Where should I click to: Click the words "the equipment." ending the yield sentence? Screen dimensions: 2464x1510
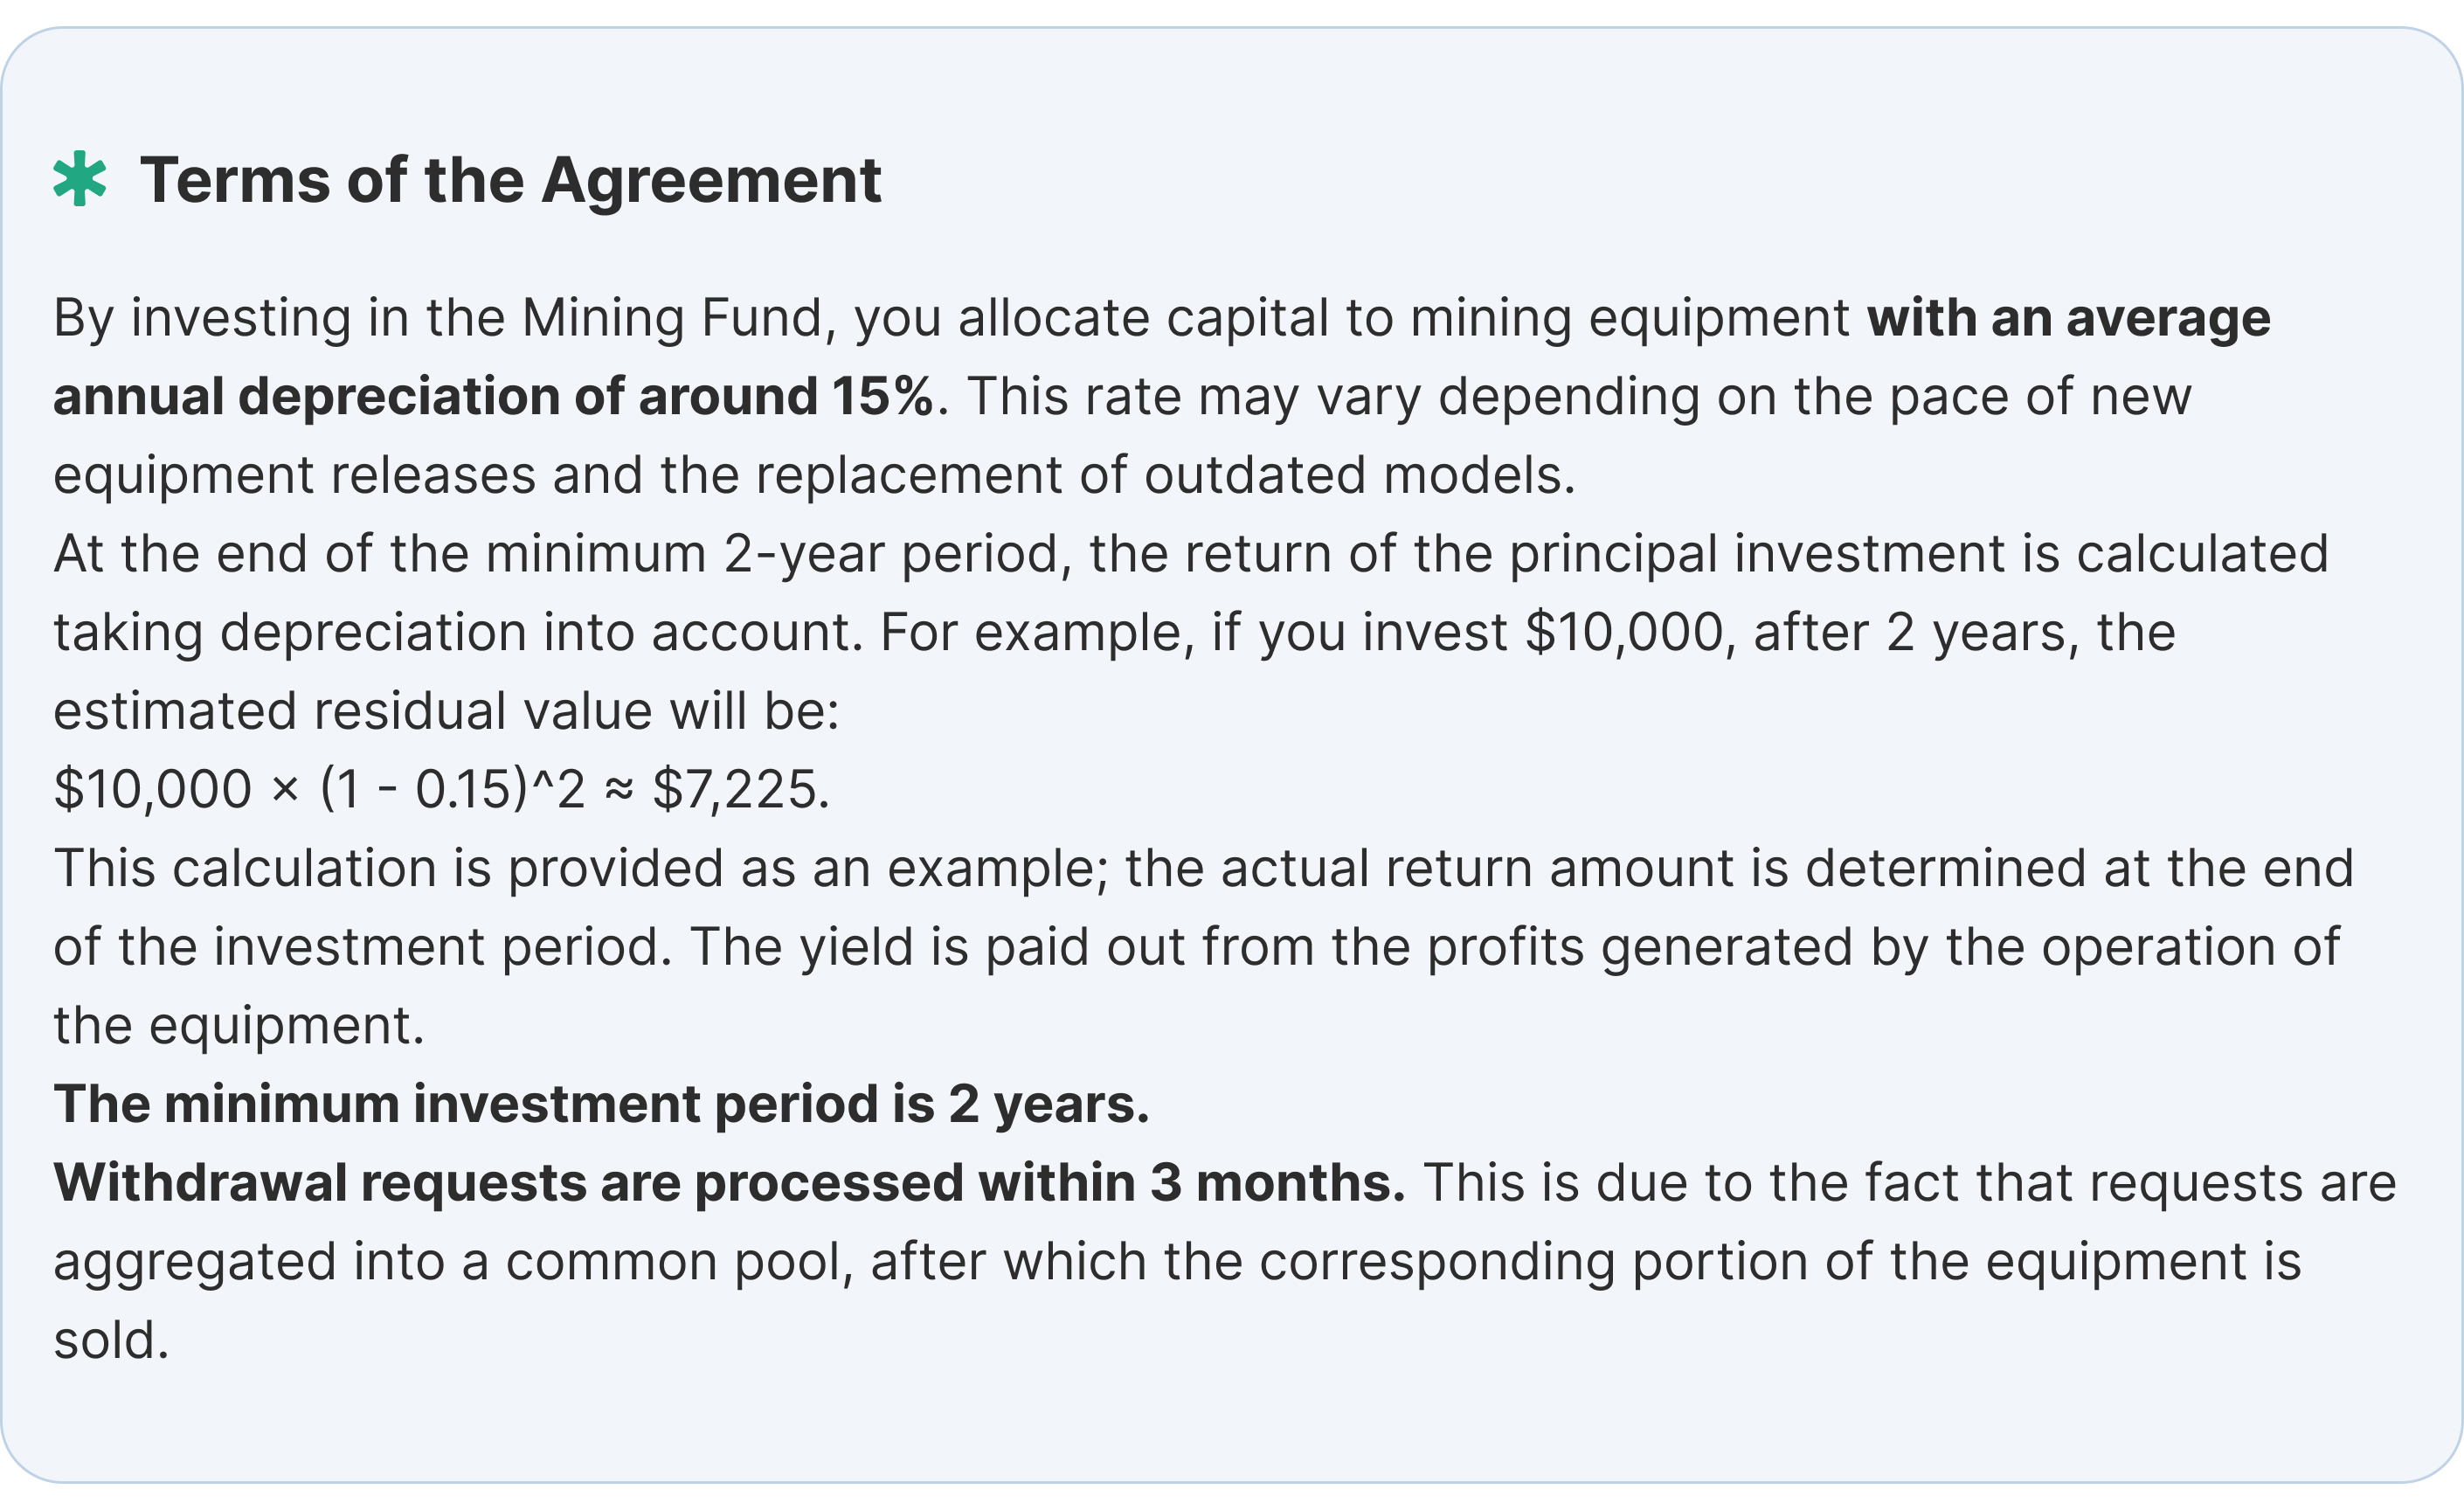coord(239,1026)
